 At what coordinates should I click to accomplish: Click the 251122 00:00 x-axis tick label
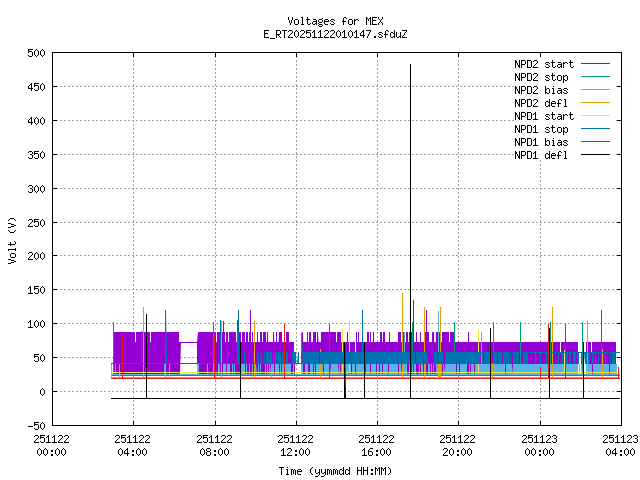pyautogui.click(x=52, y=444)
